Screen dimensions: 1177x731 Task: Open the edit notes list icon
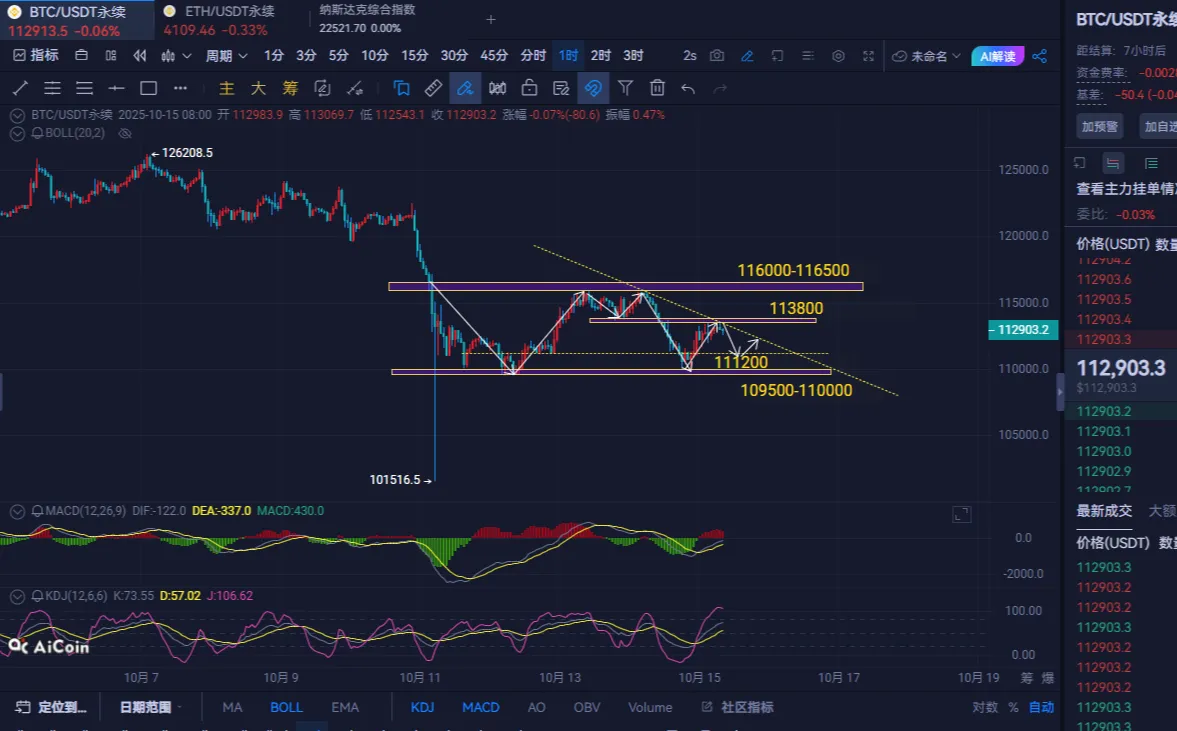(x=561, y=89)
